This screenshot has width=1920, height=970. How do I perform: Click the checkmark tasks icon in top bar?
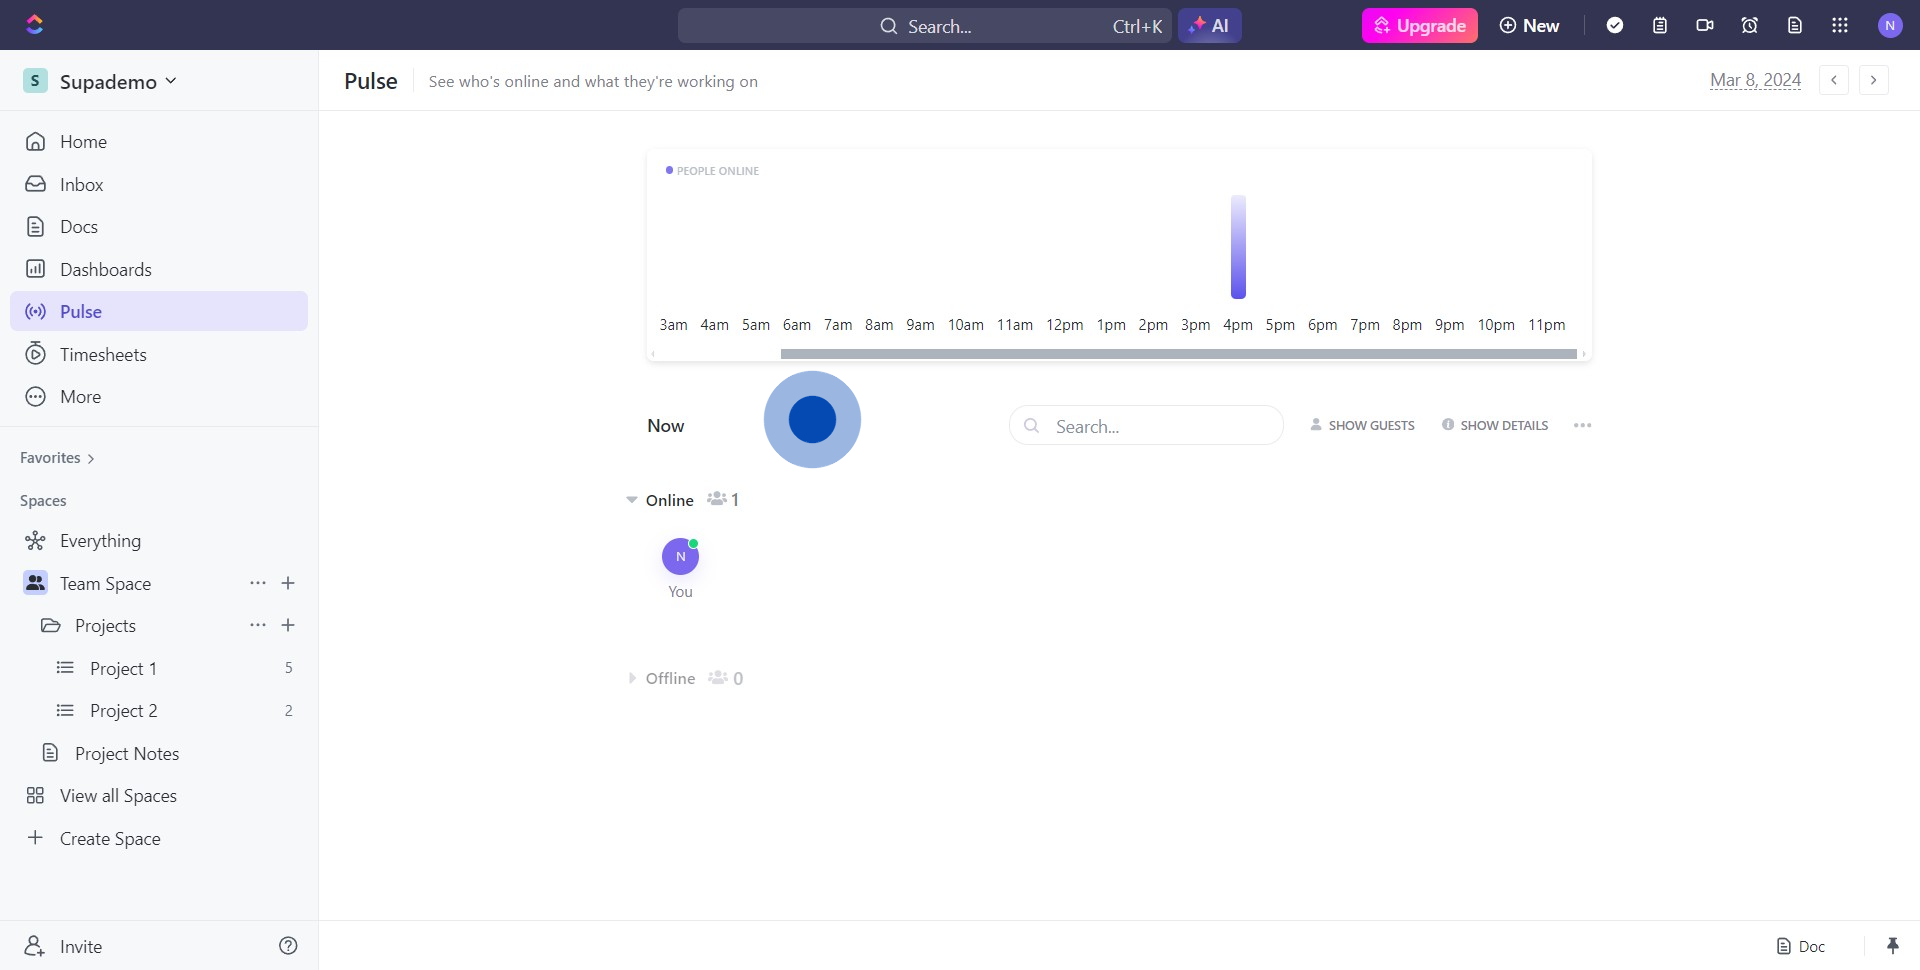pos(1614,25)
